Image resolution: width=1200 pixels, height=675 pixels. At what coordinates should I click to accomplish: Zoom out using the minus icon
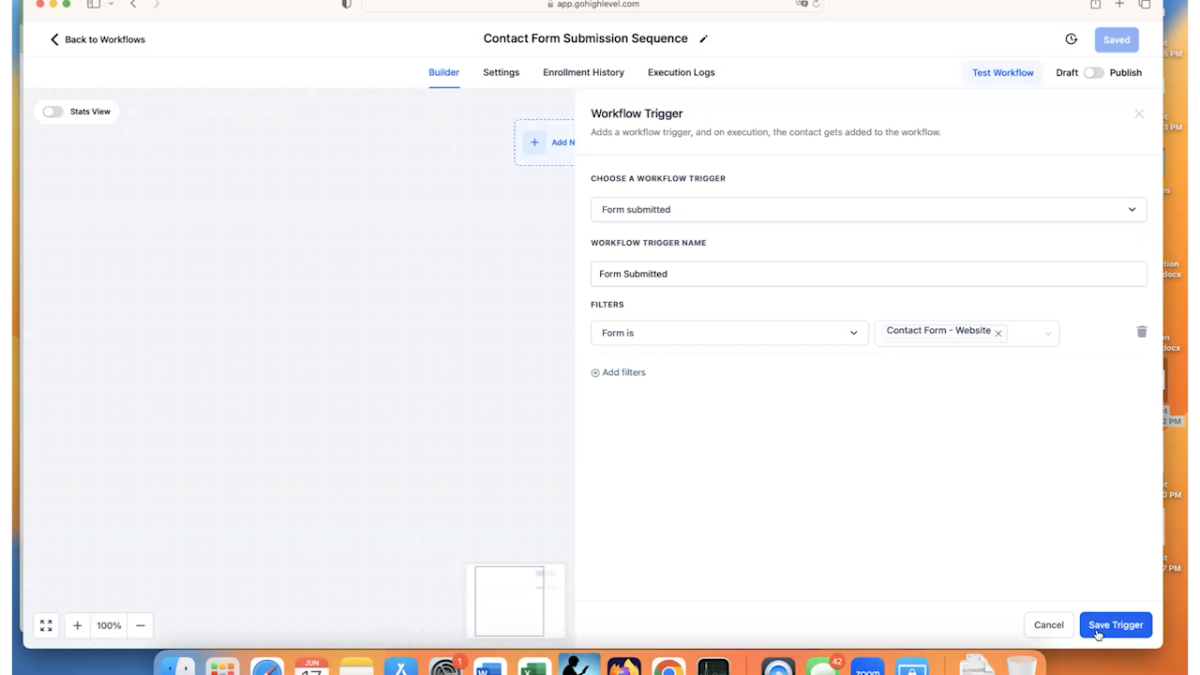coord(140,625)
